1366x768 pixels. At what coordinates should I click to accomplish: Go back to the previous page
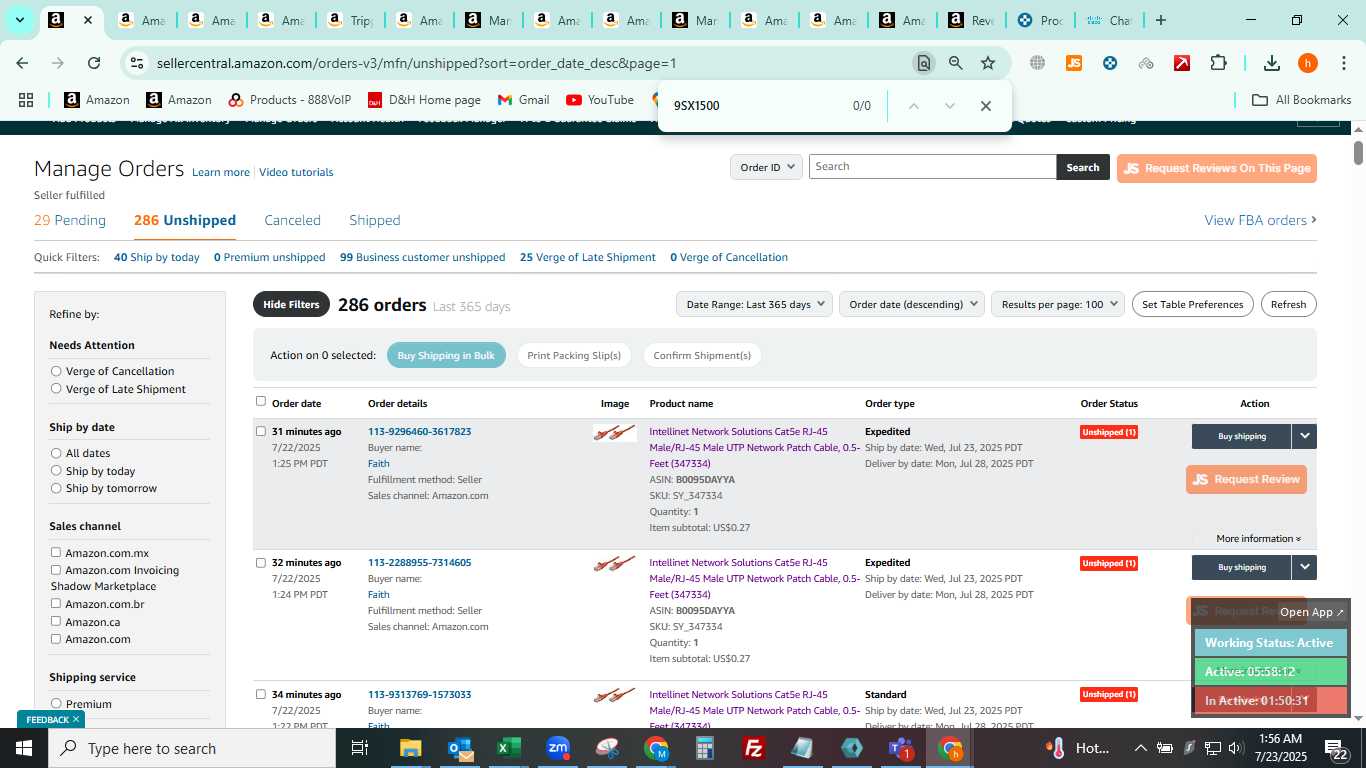(x=22, y=63)
